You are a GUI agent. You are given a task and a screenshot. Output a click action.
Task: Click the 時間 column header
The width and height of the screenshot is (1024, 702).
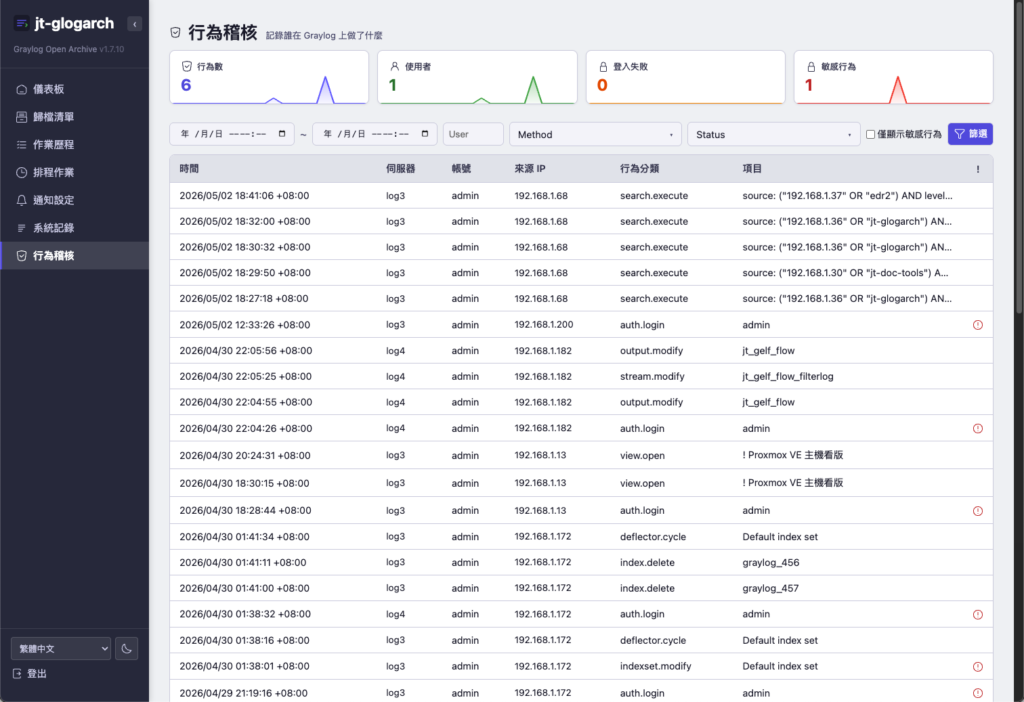point(189,168)
